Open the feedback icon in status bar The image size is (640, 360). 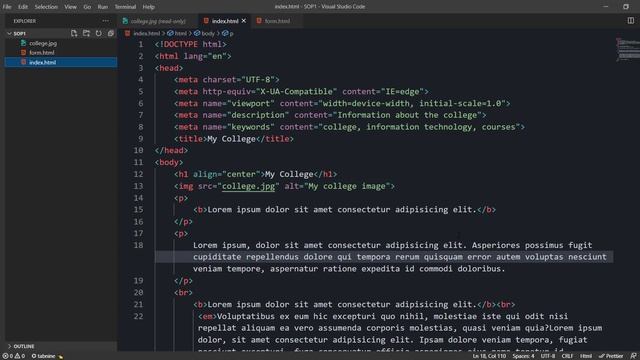[633, 356]
